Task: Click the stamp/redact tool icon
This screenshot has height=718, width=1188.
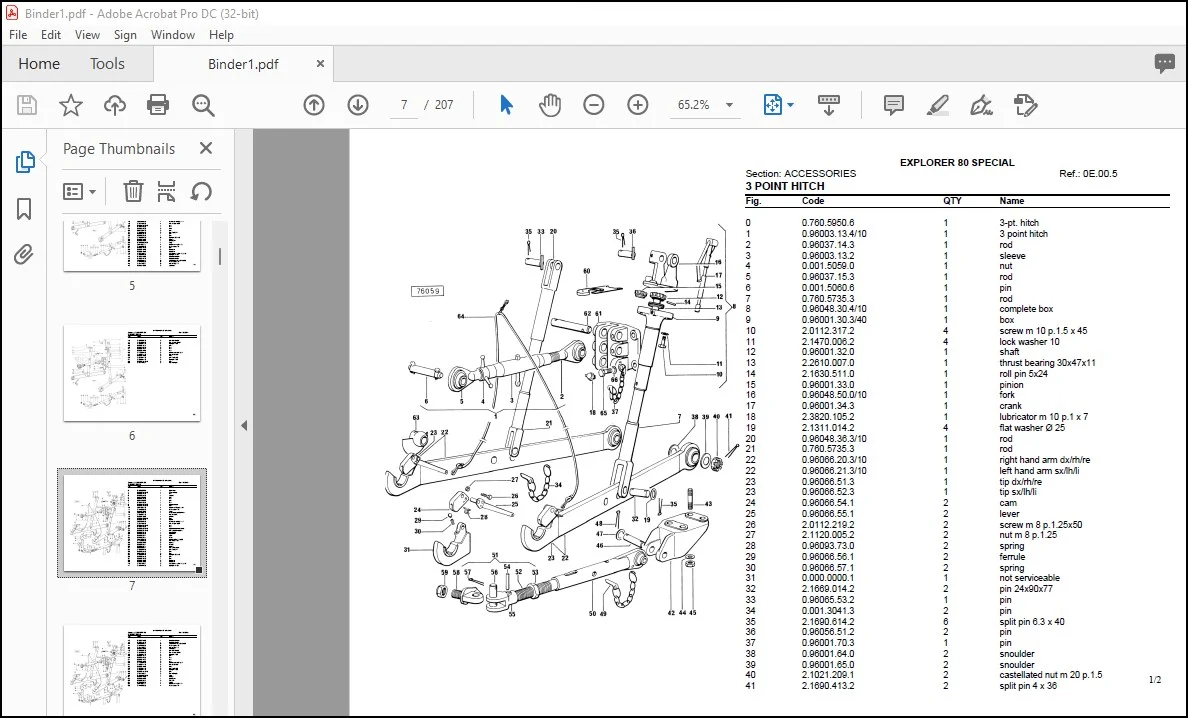Action: (1025, 105)
